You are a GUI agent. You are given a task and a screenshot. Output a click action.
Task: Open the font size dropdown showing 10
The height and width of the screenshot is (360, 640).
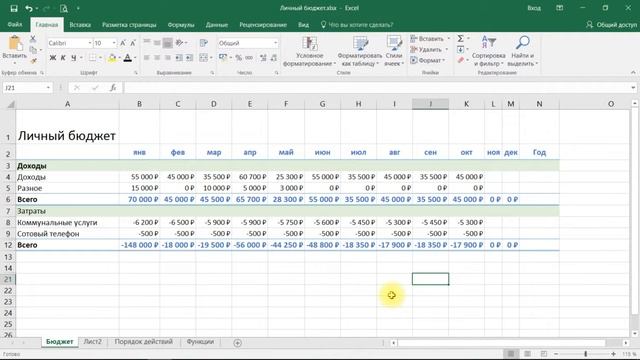(x=114, y=43)
